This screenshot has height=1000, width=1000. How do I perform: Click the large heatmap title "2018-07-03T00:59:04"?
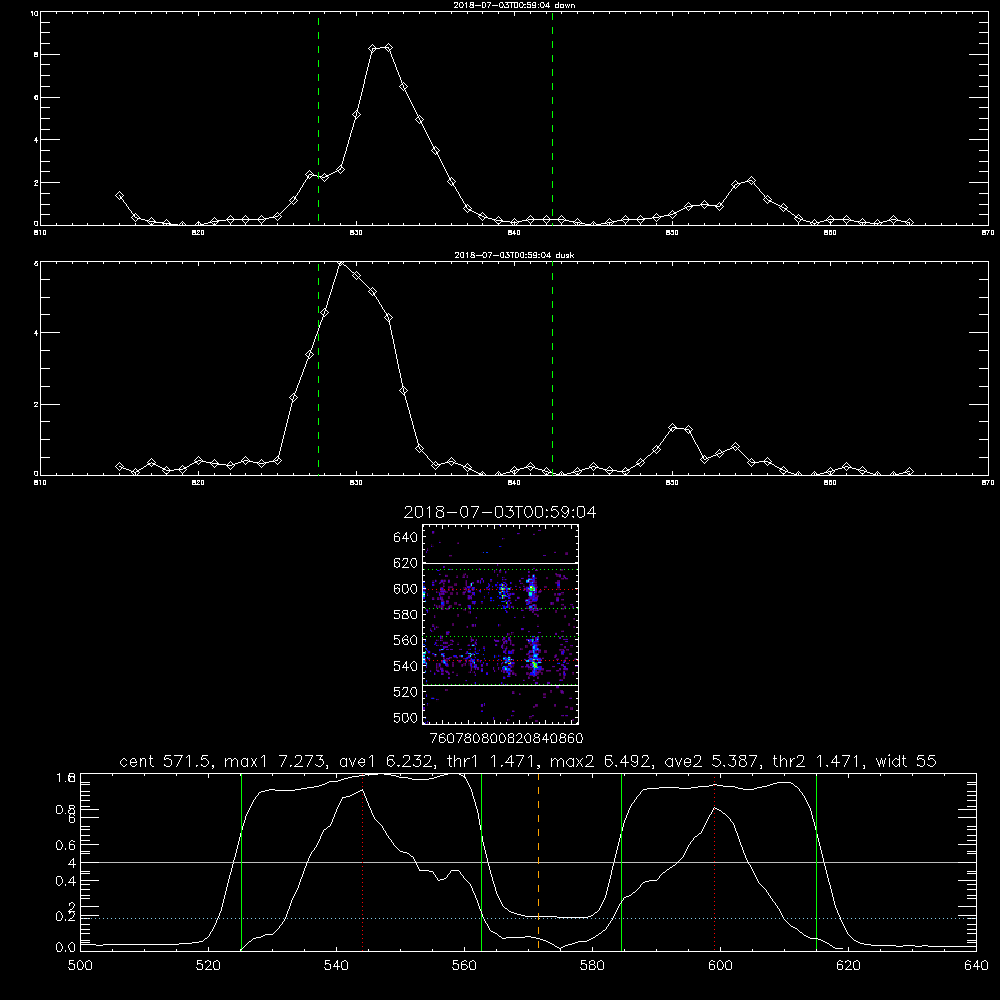pos(500,512)
